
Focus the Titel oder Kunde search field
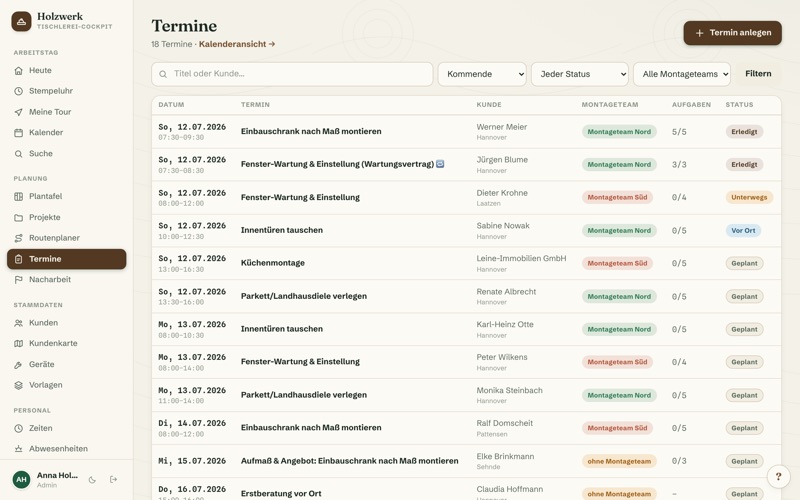point(292,74)
